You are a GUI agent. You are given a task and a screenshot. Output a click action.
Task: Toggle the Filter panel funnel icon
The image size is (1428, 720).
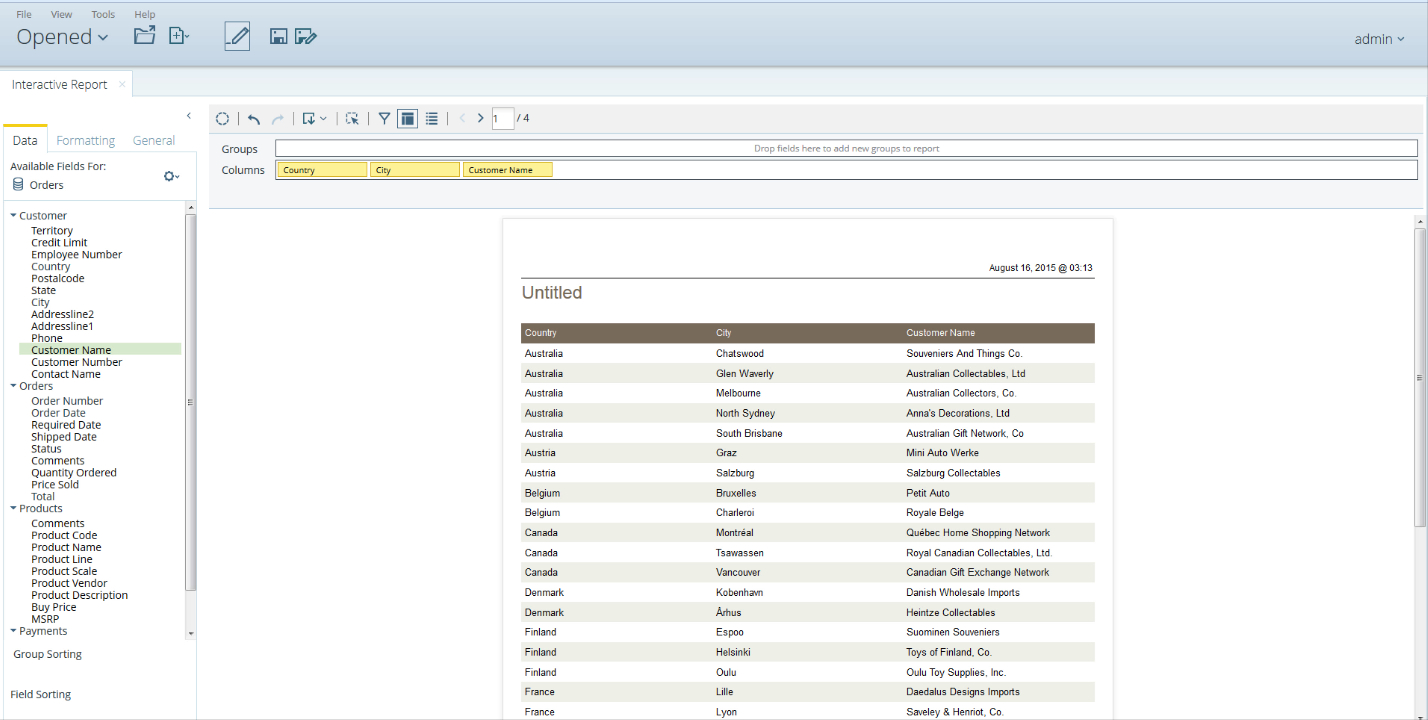pyautogui.click(x=384, y=119)
